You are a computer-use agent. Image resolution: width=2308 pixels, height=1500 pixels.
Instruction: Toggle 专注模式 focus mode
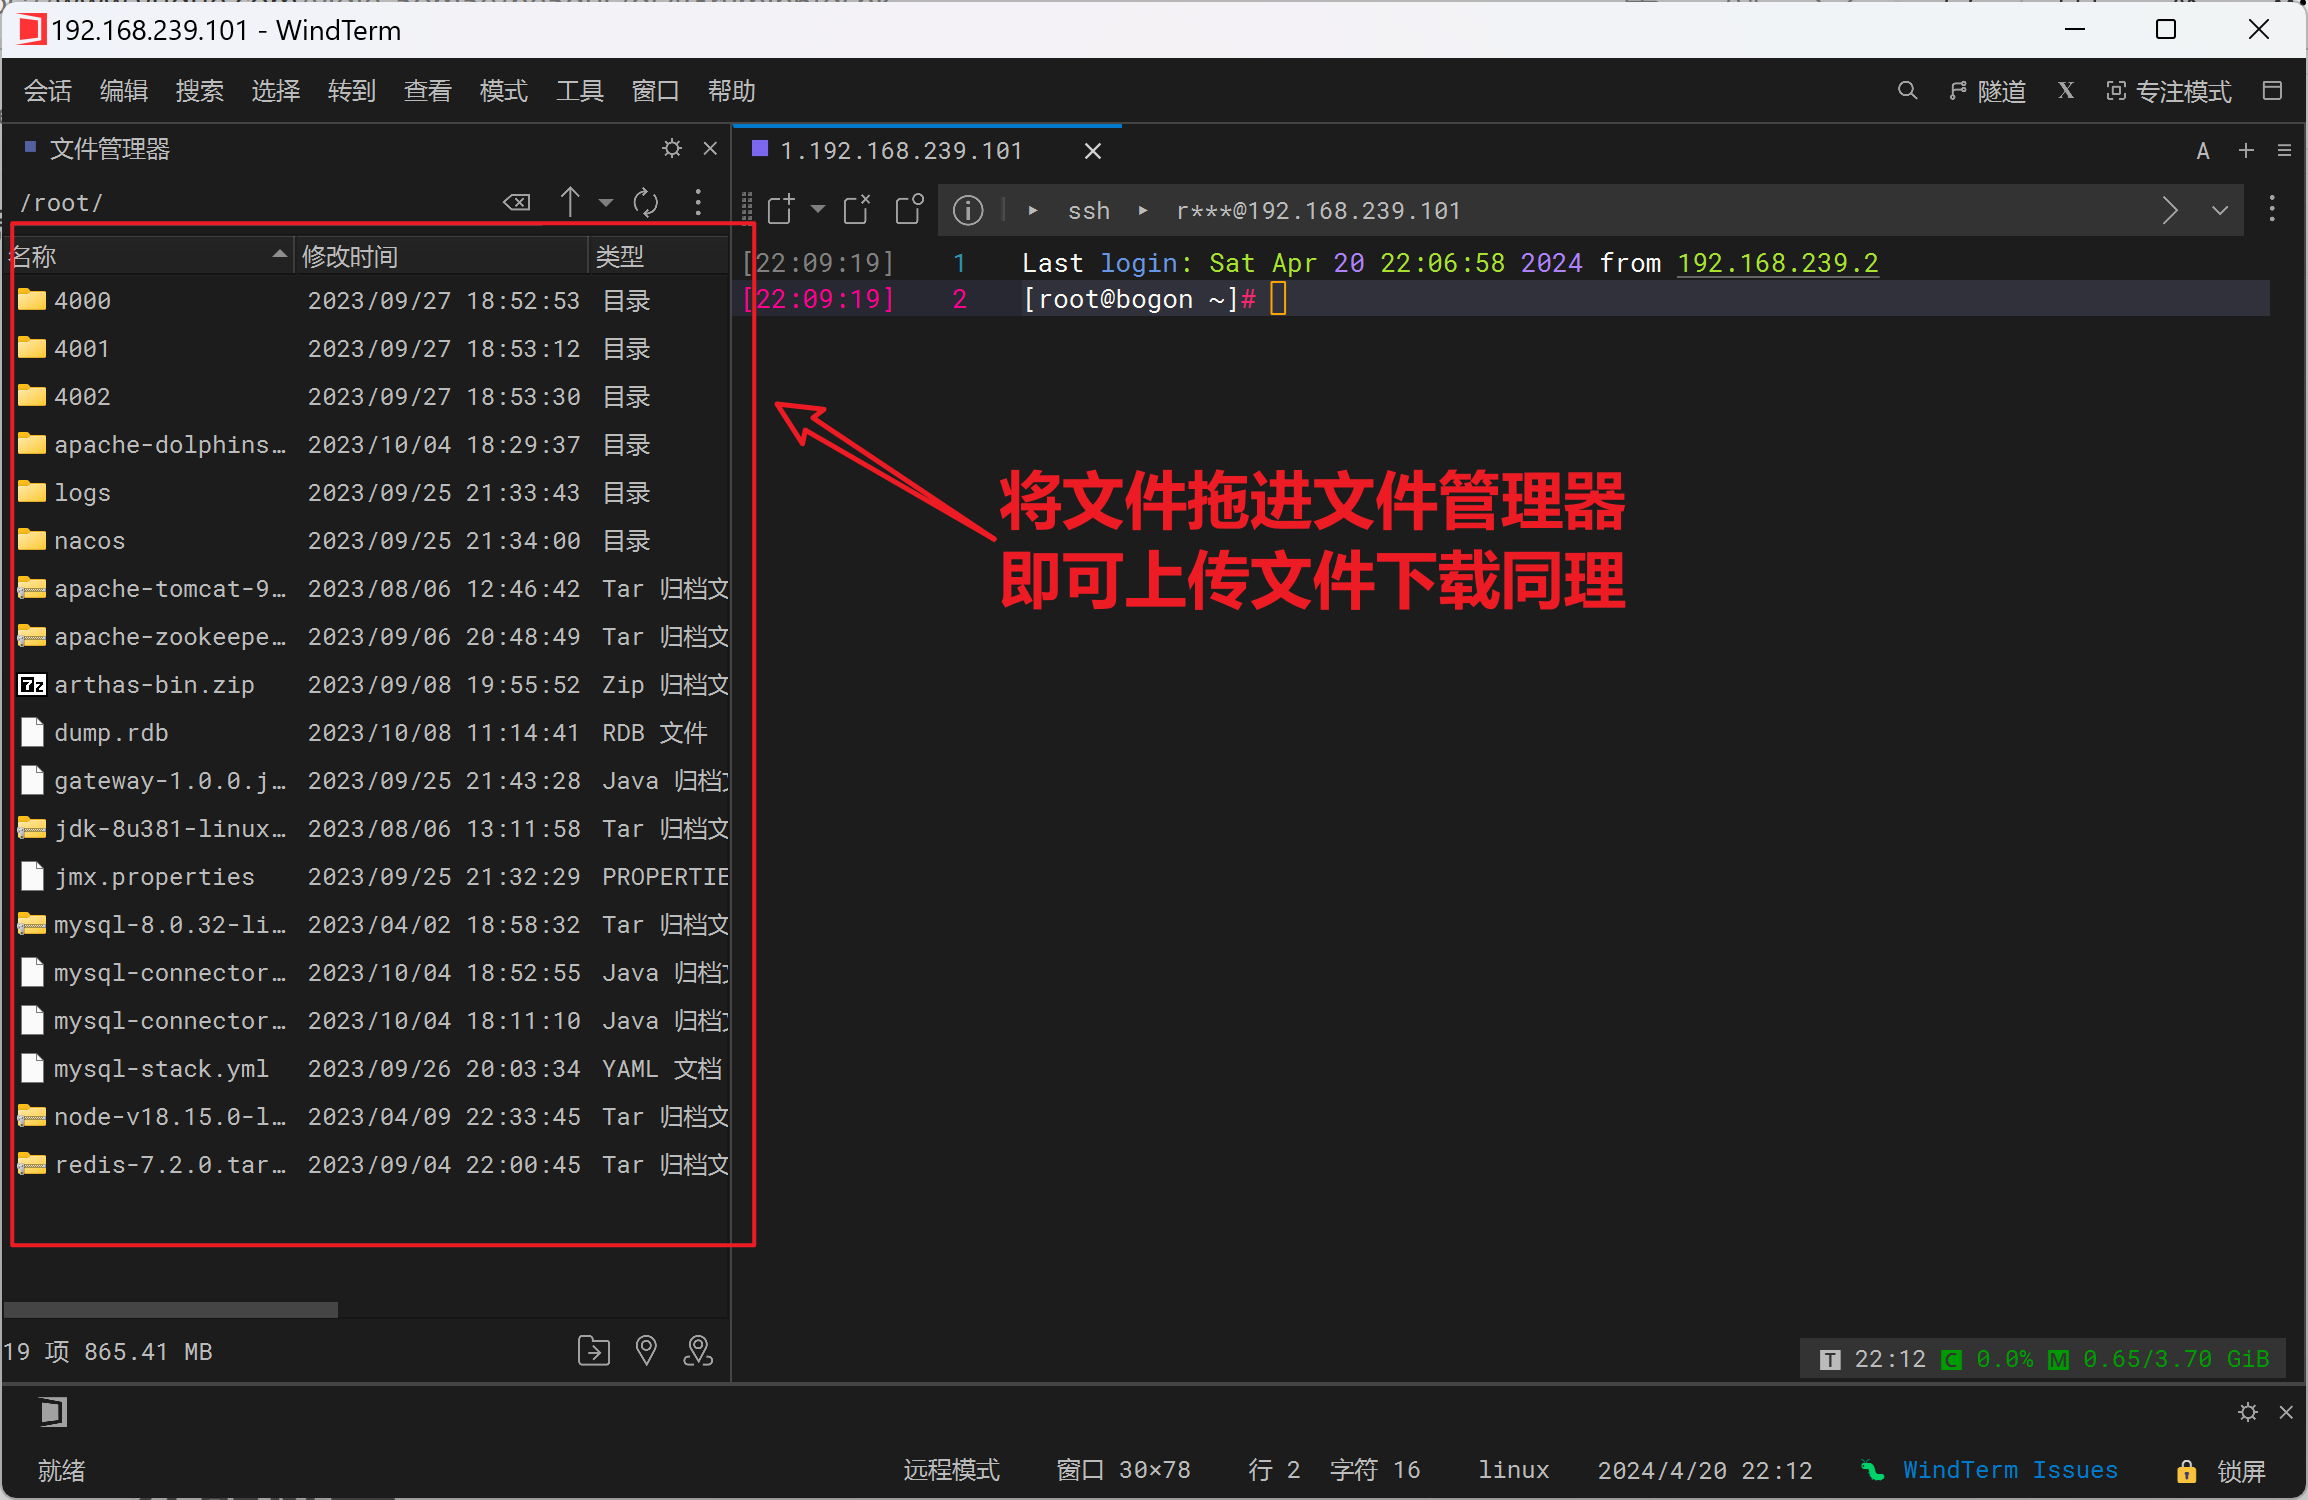[2168, 91]
